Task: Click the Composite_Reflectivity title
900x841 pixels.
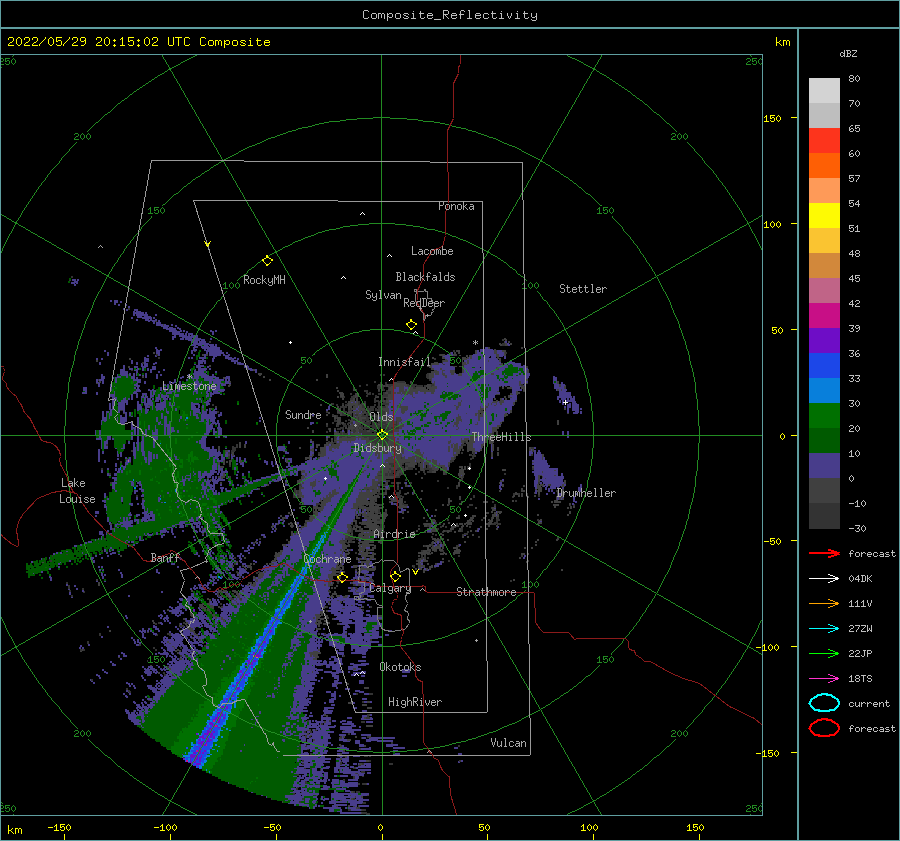Action: (x=450, y=15)
